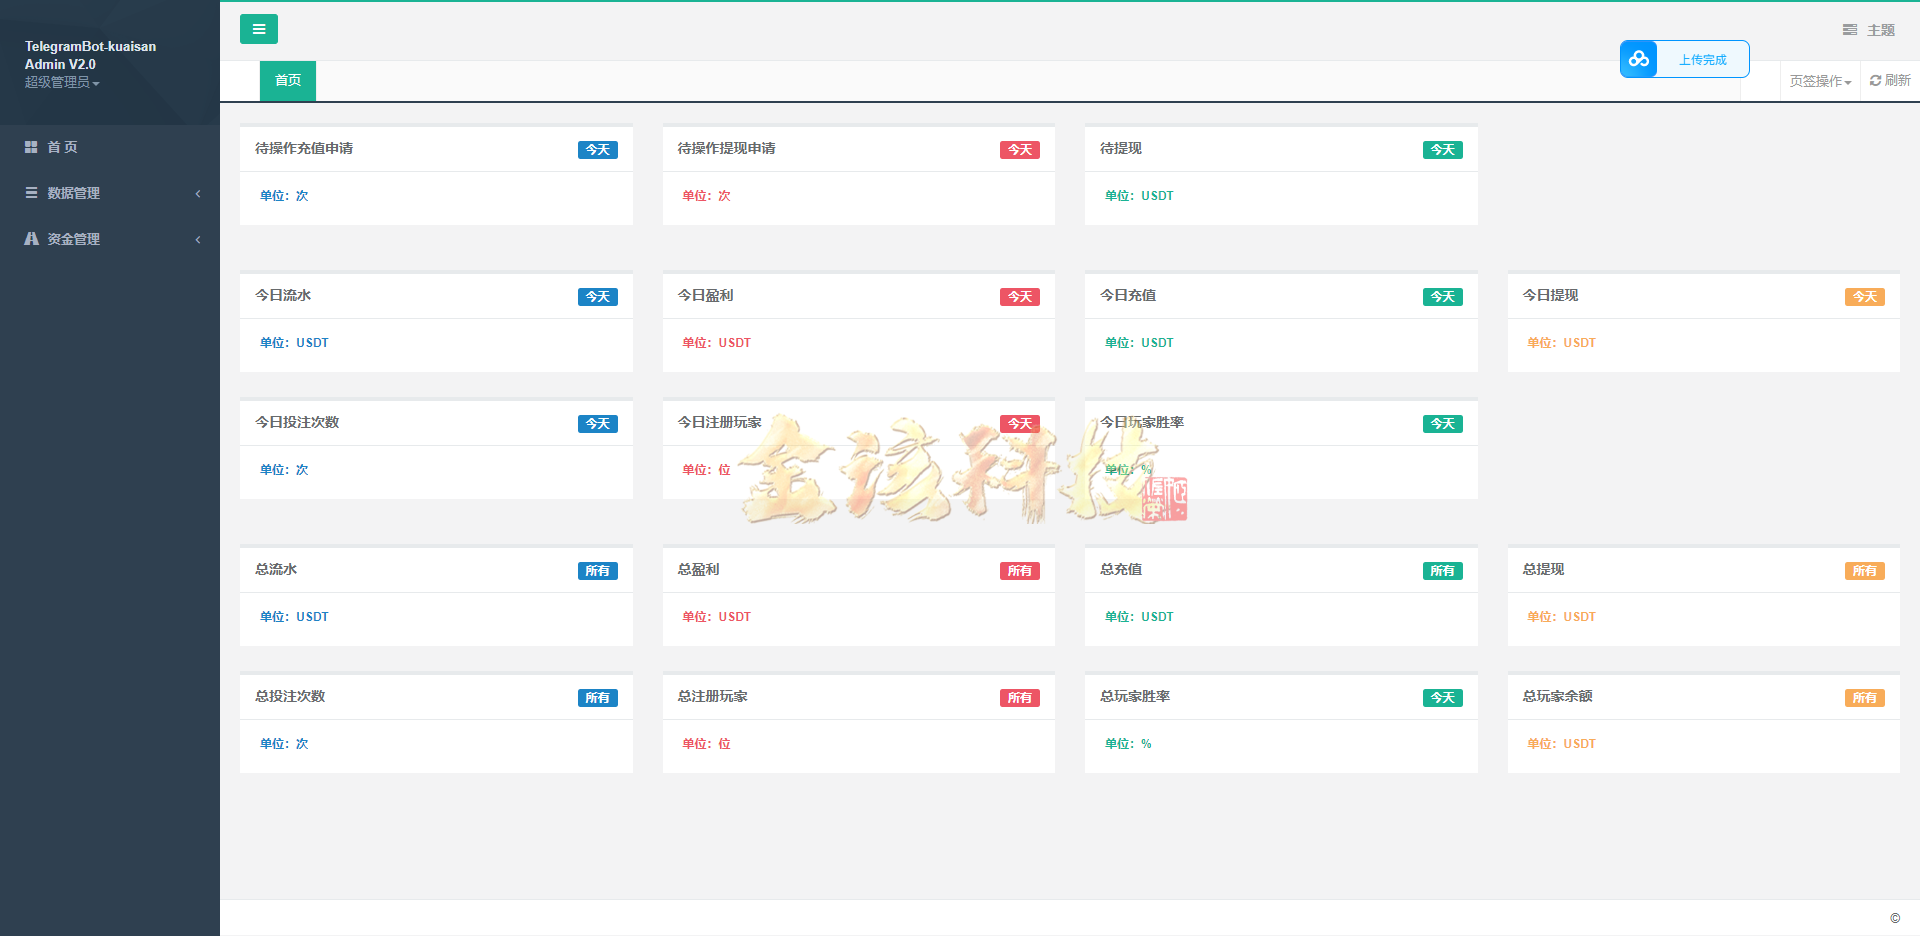The height and width of the screenshot is (936, 1920).
Task: Click the 上传完成 notification button
Action: click(1702, 60)
